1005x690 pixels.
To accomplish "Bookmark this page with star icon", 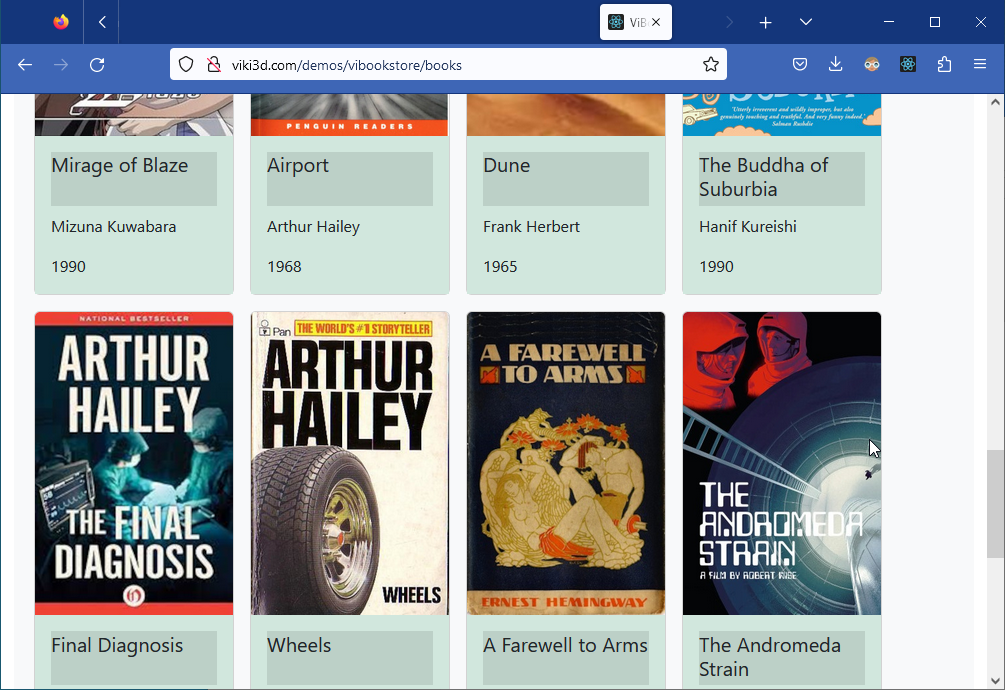I will (x=710, y=65).
